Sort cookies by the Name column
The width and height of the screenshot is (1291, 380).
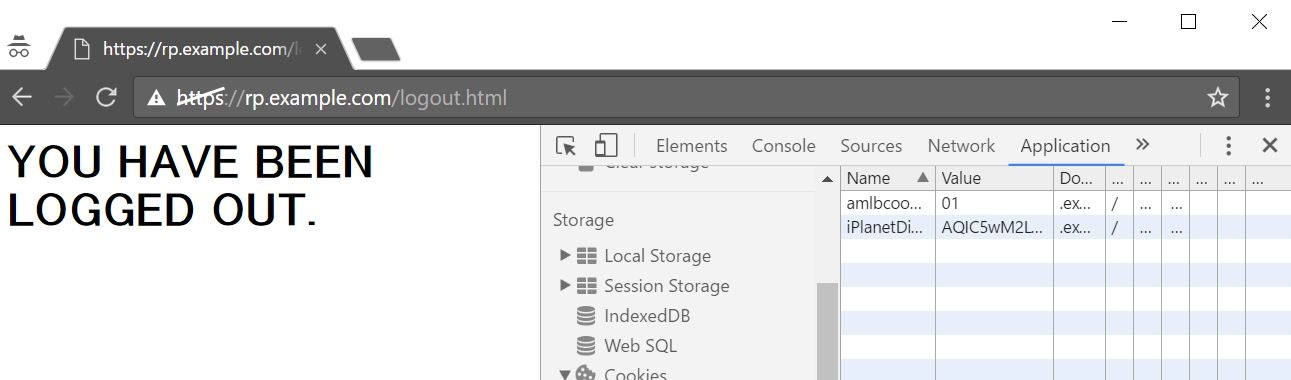[x=888, y=178]
